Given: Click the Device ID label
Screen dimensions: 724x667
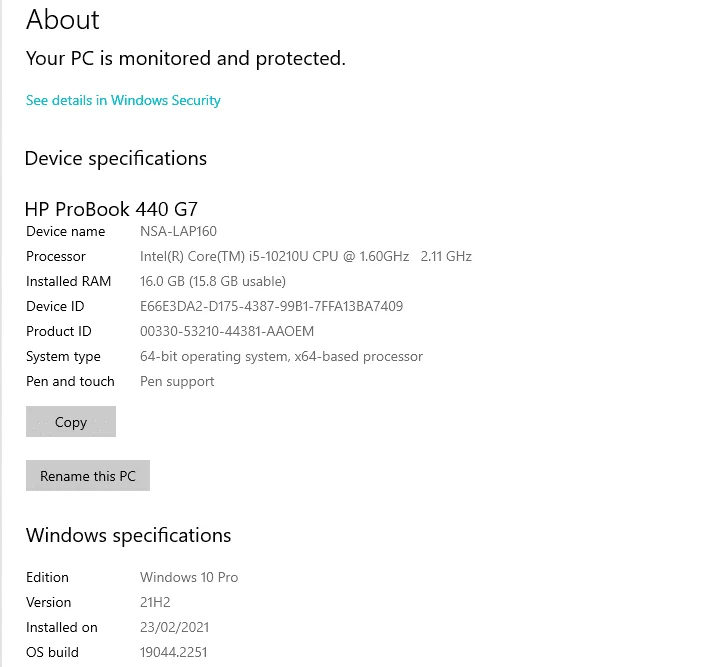Looking at the screenshot, I should click(55, 306).
